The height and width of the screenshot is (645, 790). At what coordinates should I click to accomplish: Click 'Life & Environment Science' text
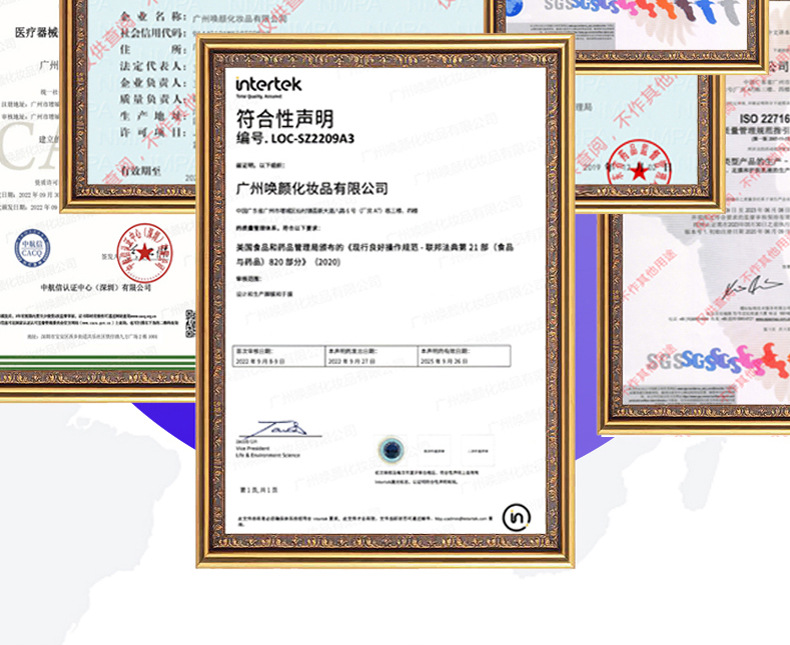[268, 455]
